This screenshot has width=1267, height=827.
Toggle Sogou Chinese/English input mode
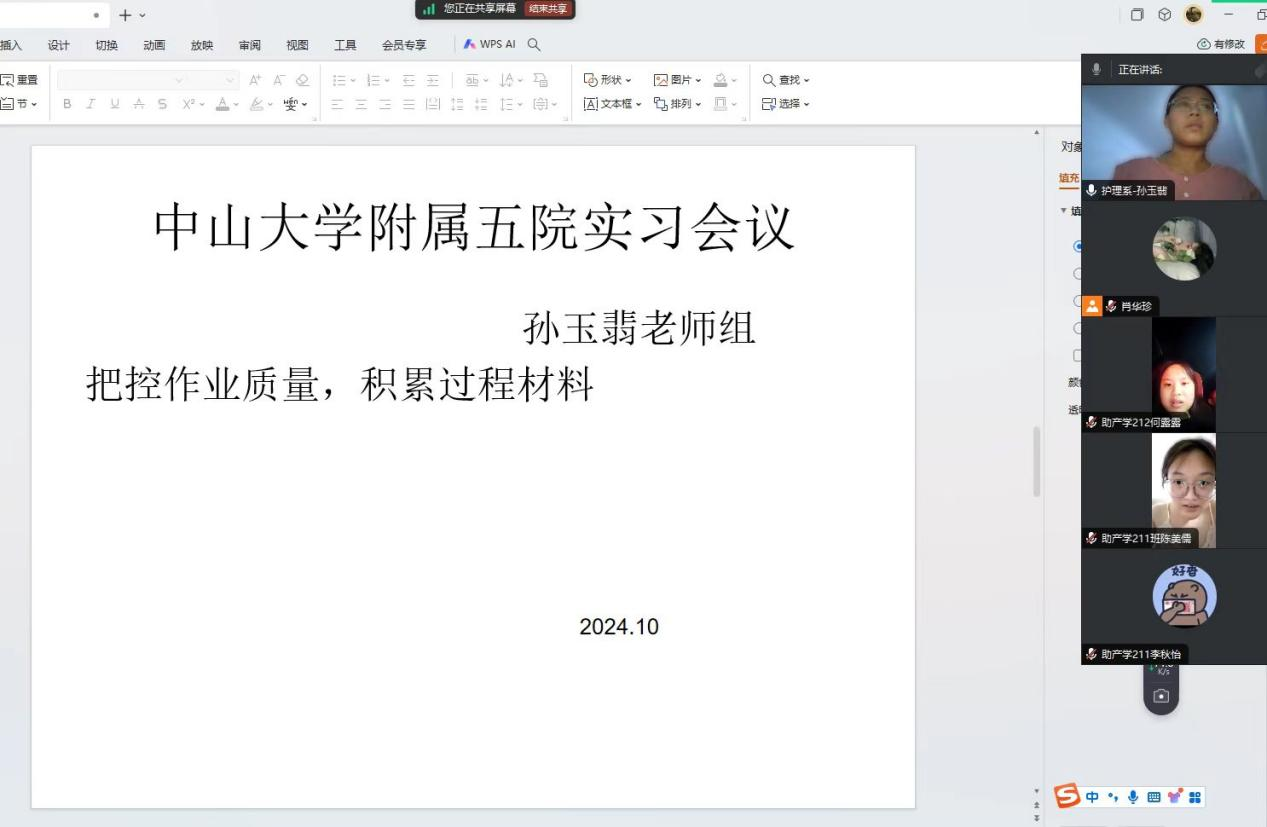coord(1092,797)
